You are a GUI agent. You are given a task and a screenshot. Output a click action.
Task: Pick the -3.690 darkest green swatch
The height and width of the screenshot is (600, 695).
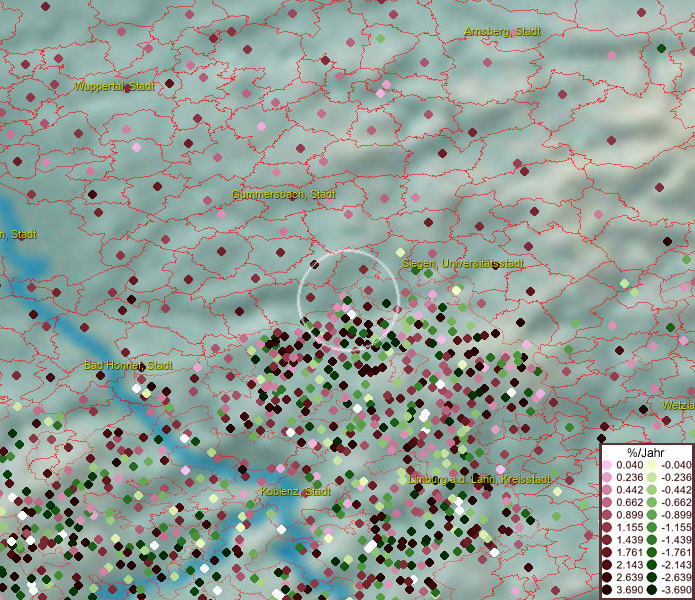click(652, 590)
